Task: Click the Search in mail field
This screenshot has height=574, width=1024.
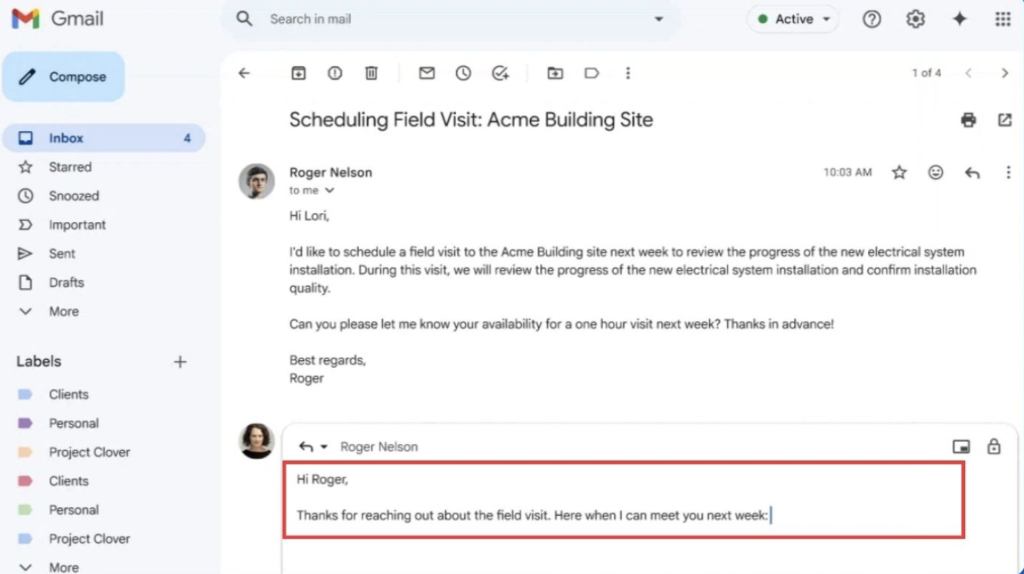Action: (x=450, y=19)
